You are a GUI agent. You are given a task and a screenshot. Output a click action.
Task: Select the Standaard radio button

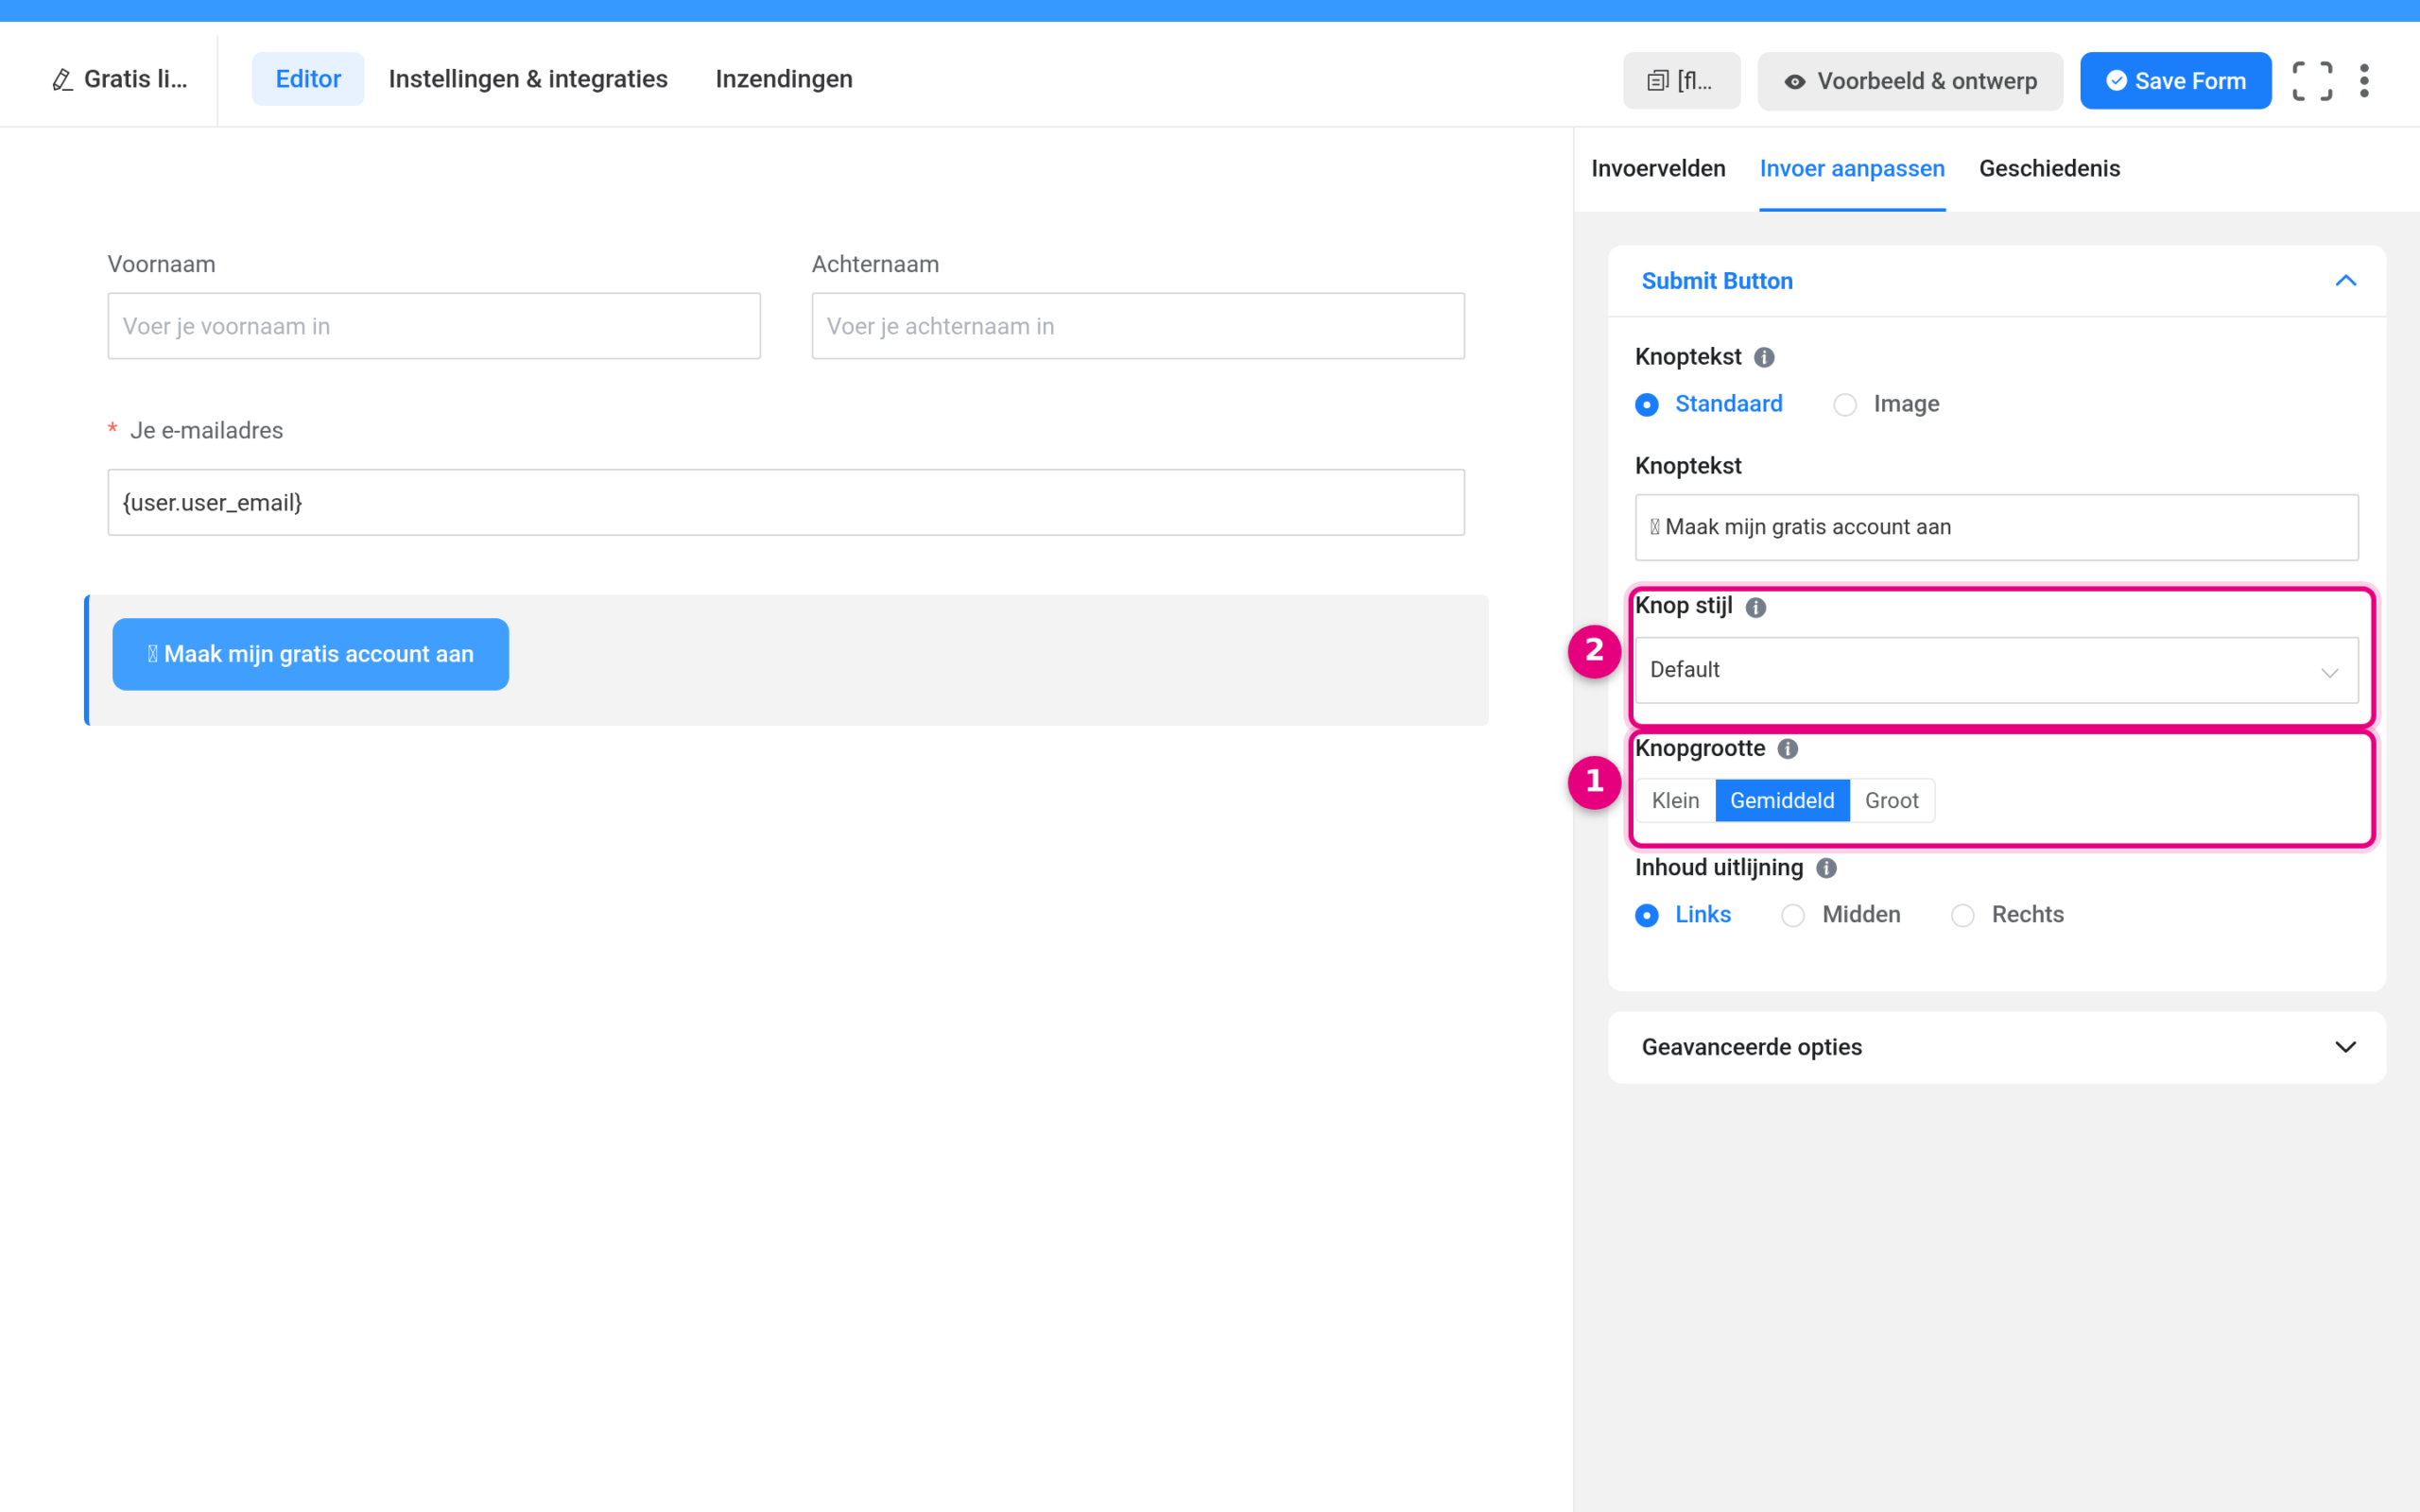coord(1646,404)
